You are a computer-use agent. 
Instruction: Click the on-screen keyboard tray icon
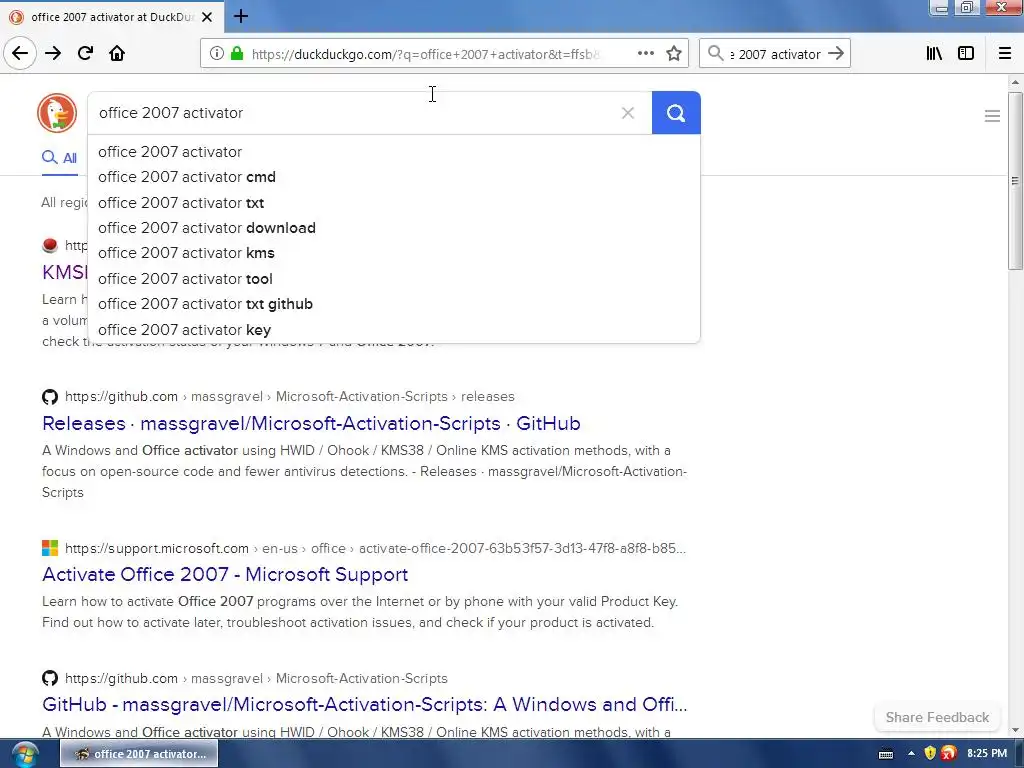tap(886, 754)
